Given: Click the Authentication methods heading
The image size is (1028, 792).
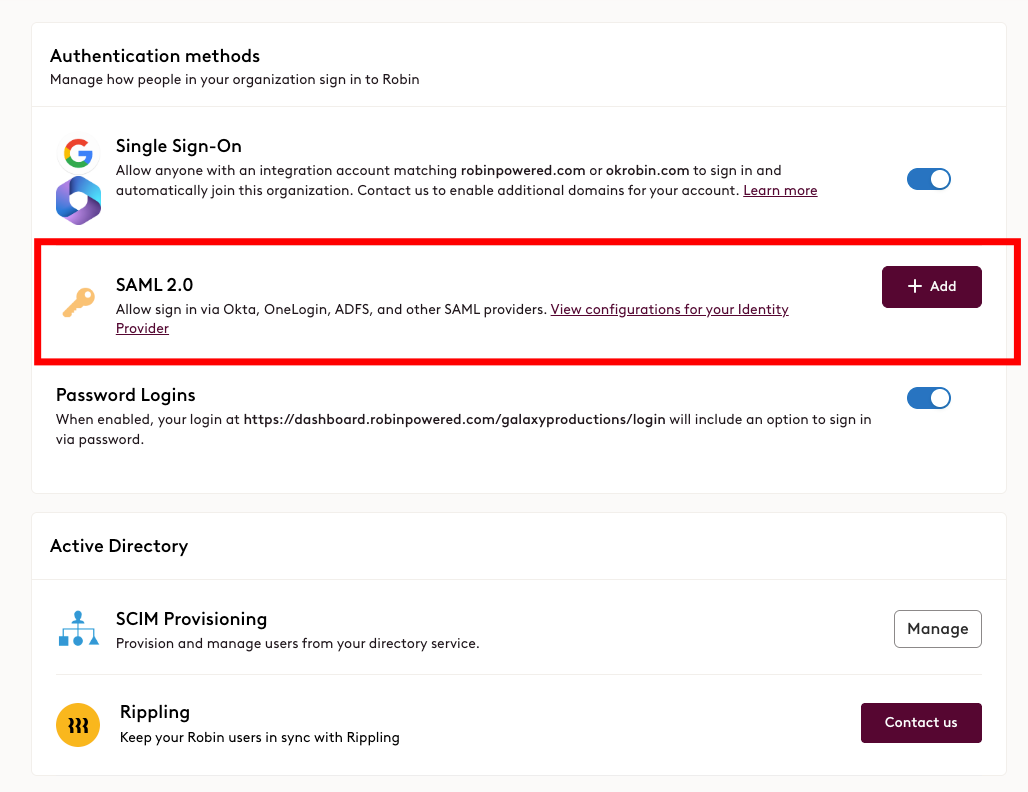Looking at the screenshot, I should point(155,56).
